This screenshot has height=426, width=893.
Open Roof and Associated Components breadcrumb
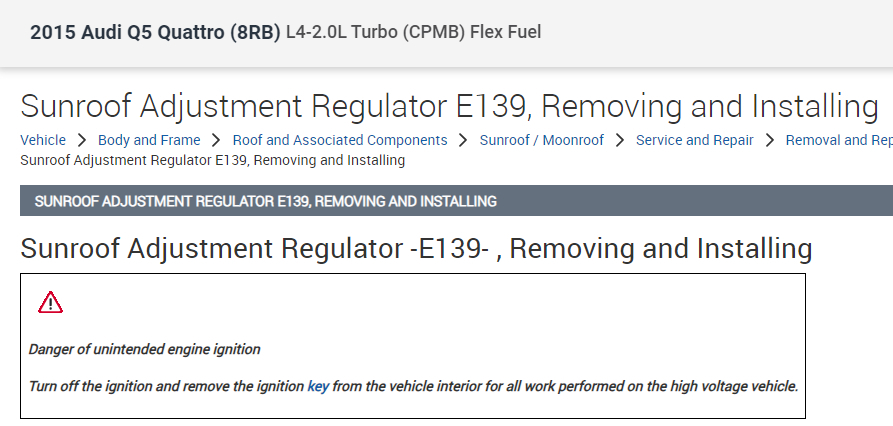tap(340, 141)
